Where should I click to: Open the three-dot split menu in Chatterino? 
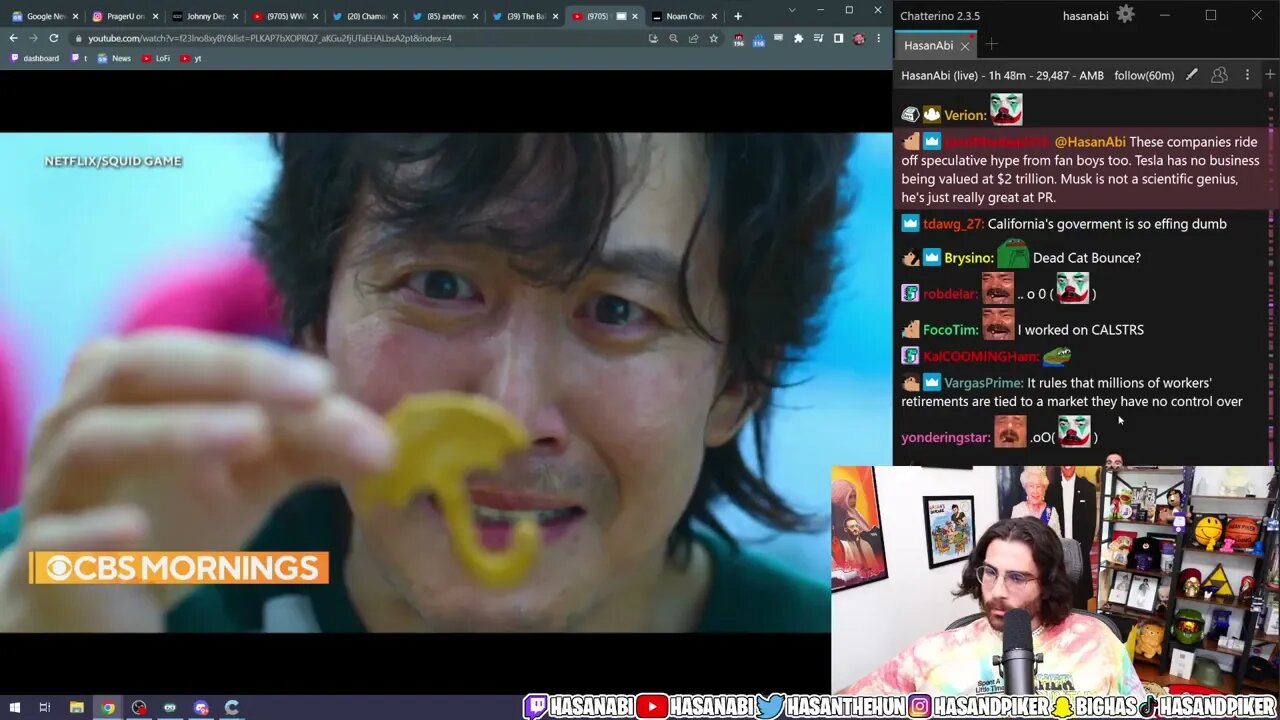tap(1247, 75)
